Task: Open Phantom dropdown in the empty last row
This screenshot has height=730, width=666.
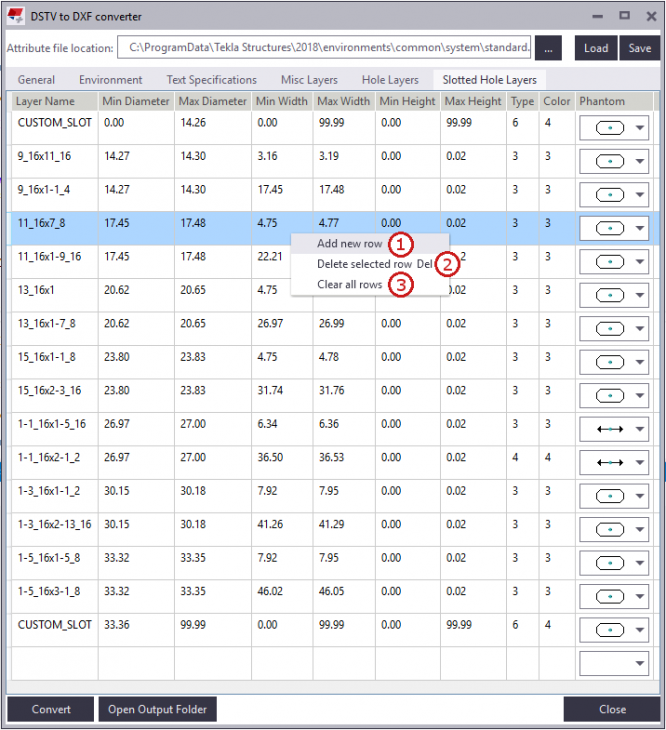Action: tap(614, 663)
